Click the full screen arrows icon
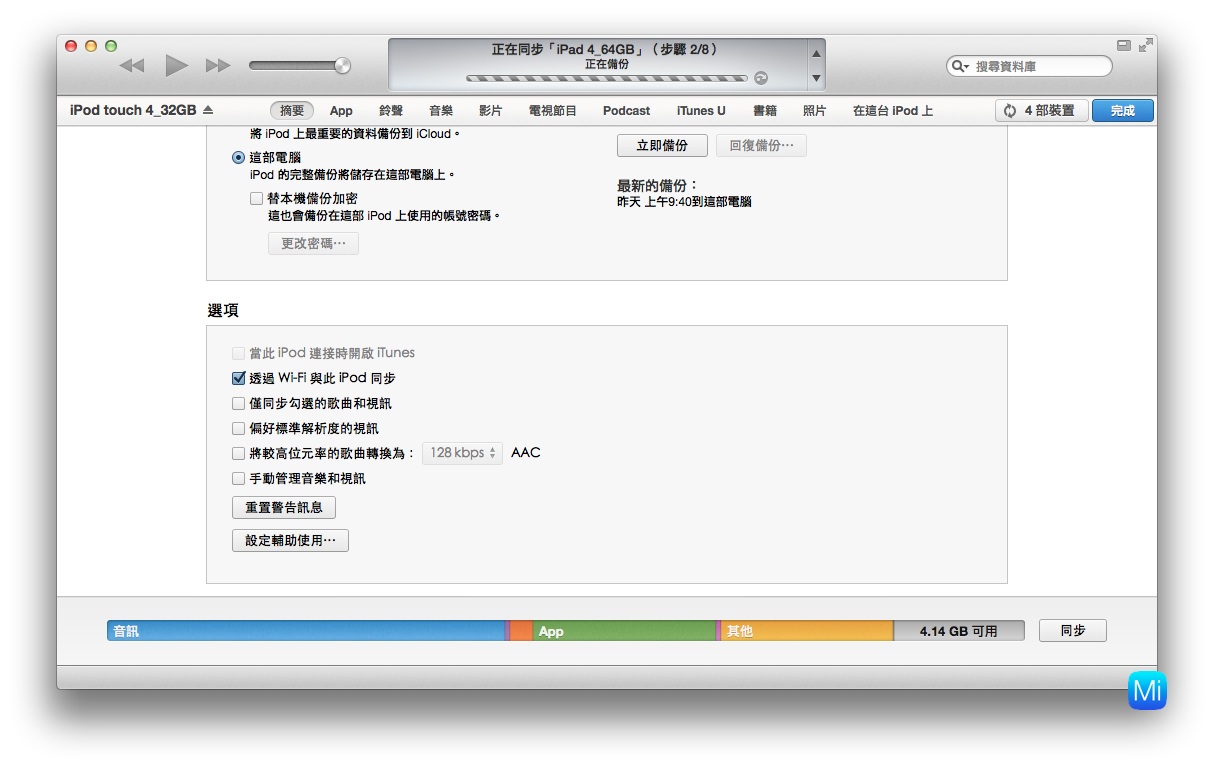This screenshot has height=768, width=1214. [1146, 45]
